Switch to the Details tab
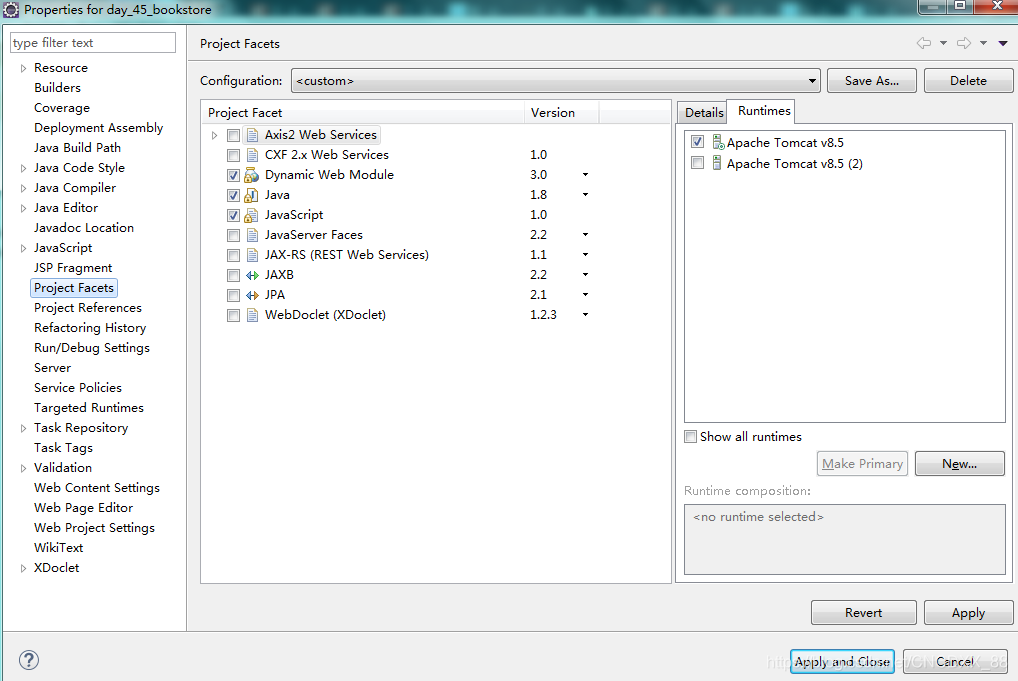The width and height of the screenshot is (1018, 681). pos(704,112)
